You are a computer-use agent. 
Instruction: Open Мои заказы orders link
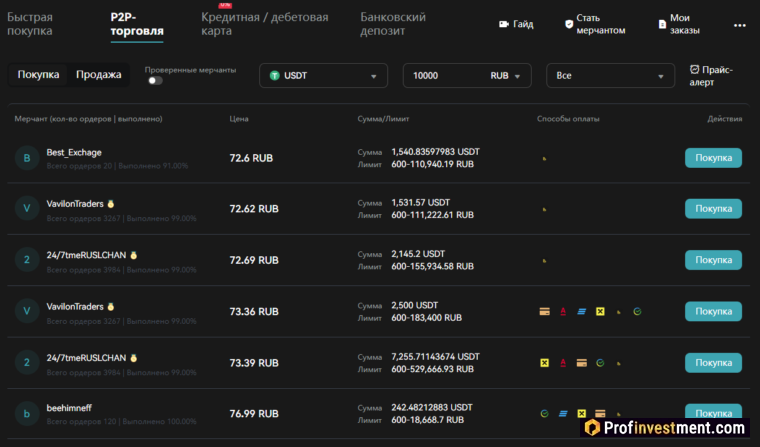679,24
